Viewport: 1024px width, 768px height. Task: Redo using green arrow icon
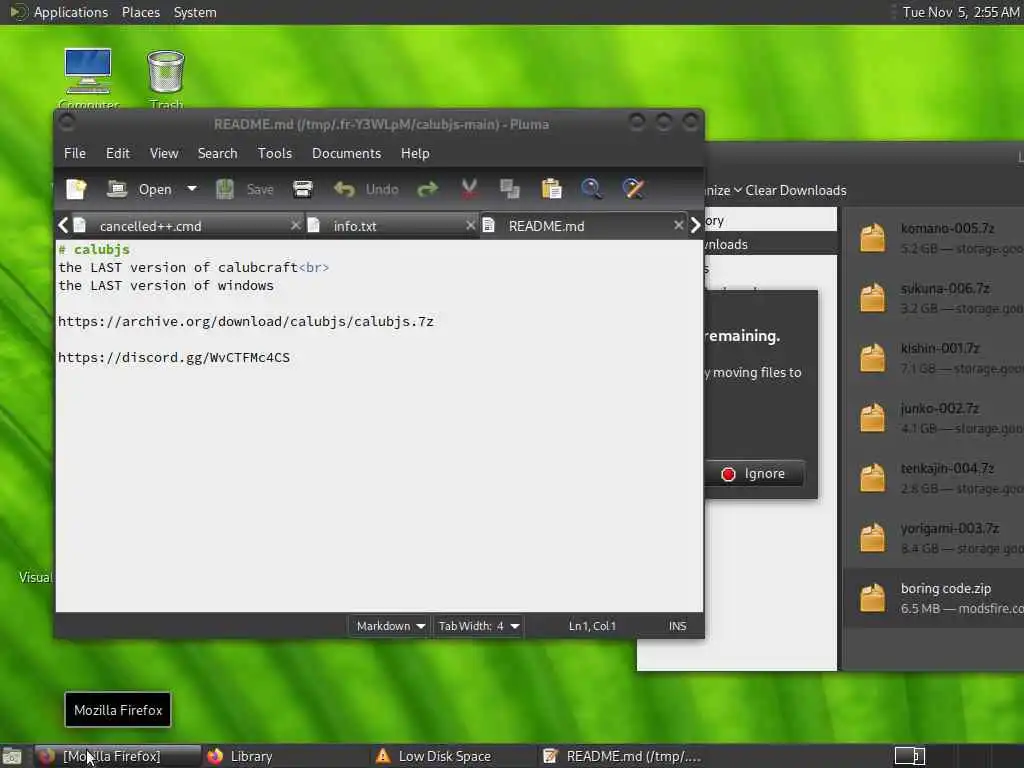point(427,189)
